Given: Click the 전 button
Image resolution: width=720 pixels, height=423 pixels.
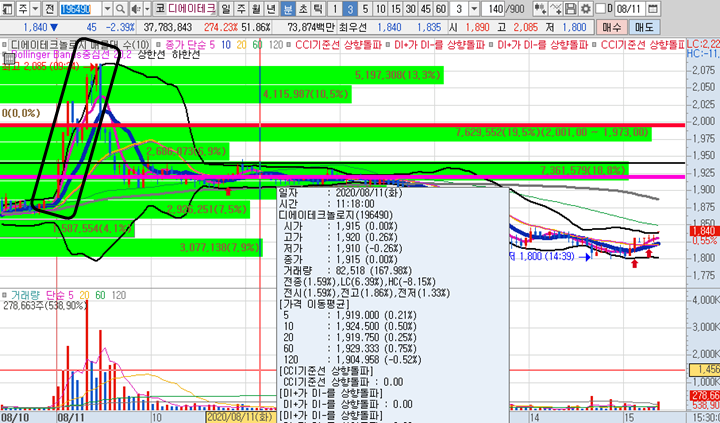Looking at the screenshot, I should point(50,8).
